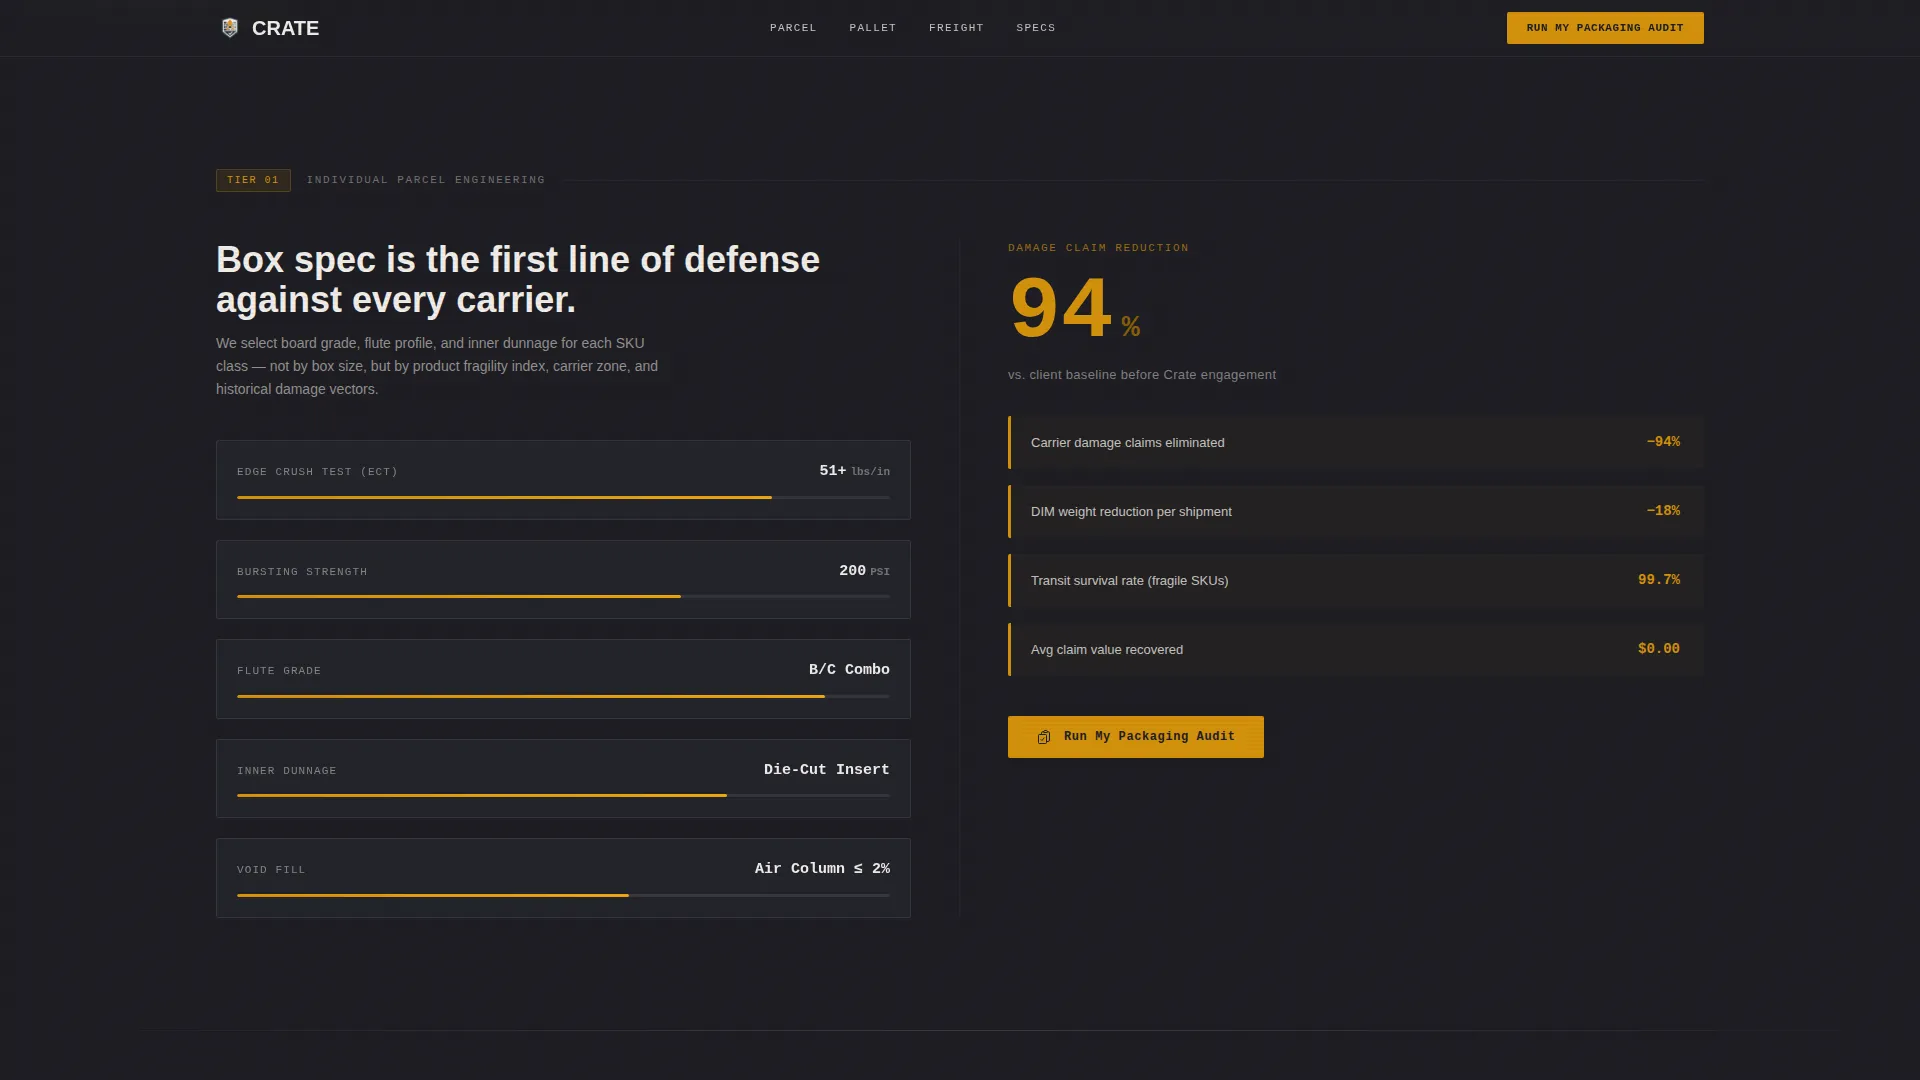Image resolution: width=1920 pixels, height=1080 pixels.
Task: Open the Parcel nav item
Action: [x=793, y=28]
